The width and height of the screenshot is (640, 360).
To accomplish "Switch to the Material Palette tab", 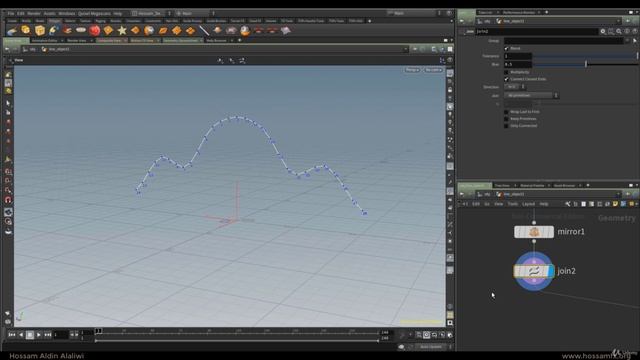I will pyautogui.click(x=532, y=185).
